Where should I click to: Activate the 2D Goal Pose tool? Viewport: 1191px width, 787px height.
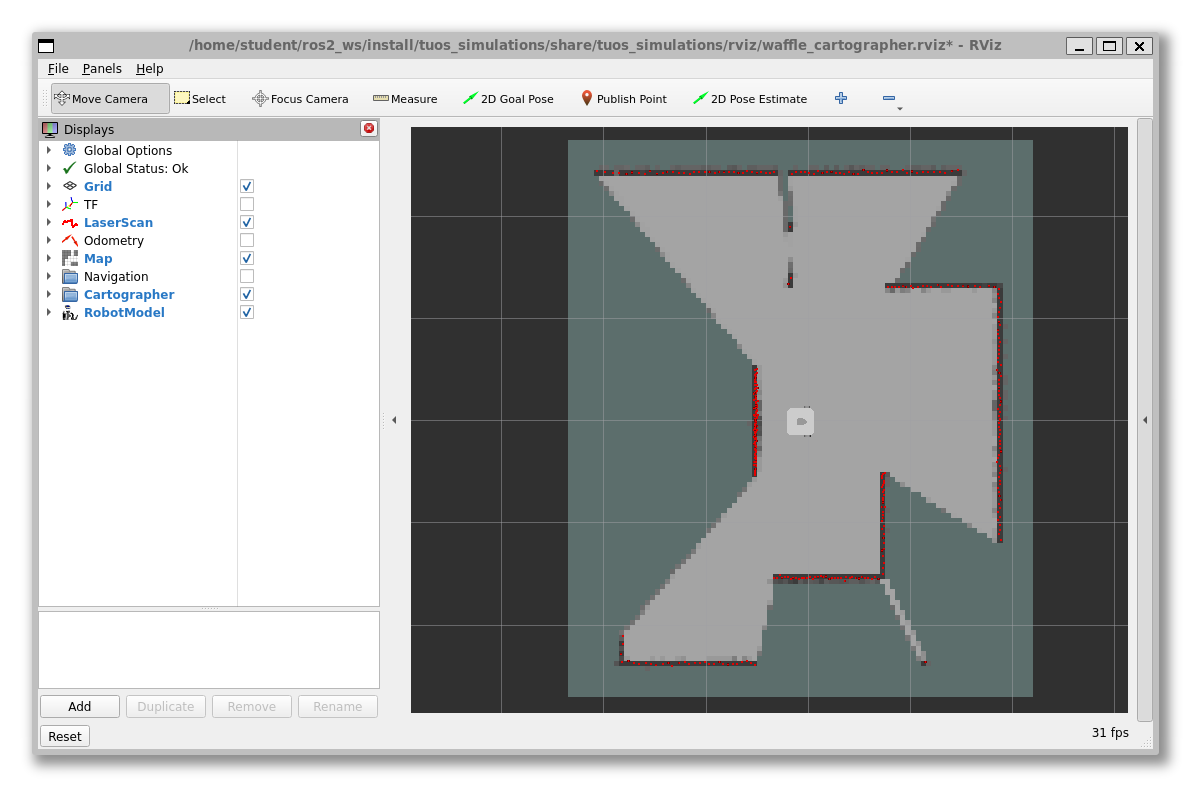[508, 99]
